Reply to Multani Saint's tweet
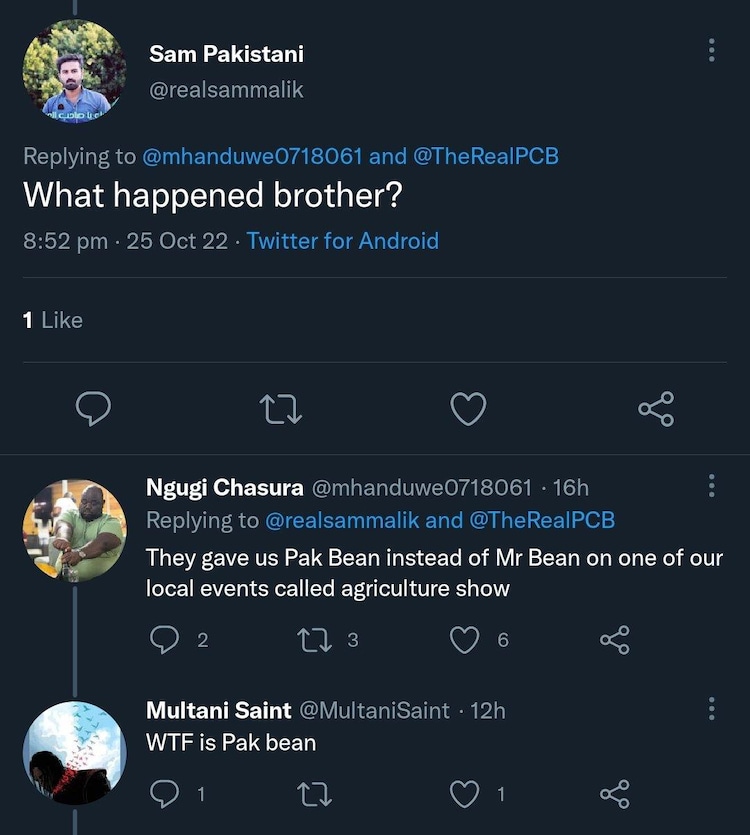Viewport: 750px width, 835px height. point(164,795)
